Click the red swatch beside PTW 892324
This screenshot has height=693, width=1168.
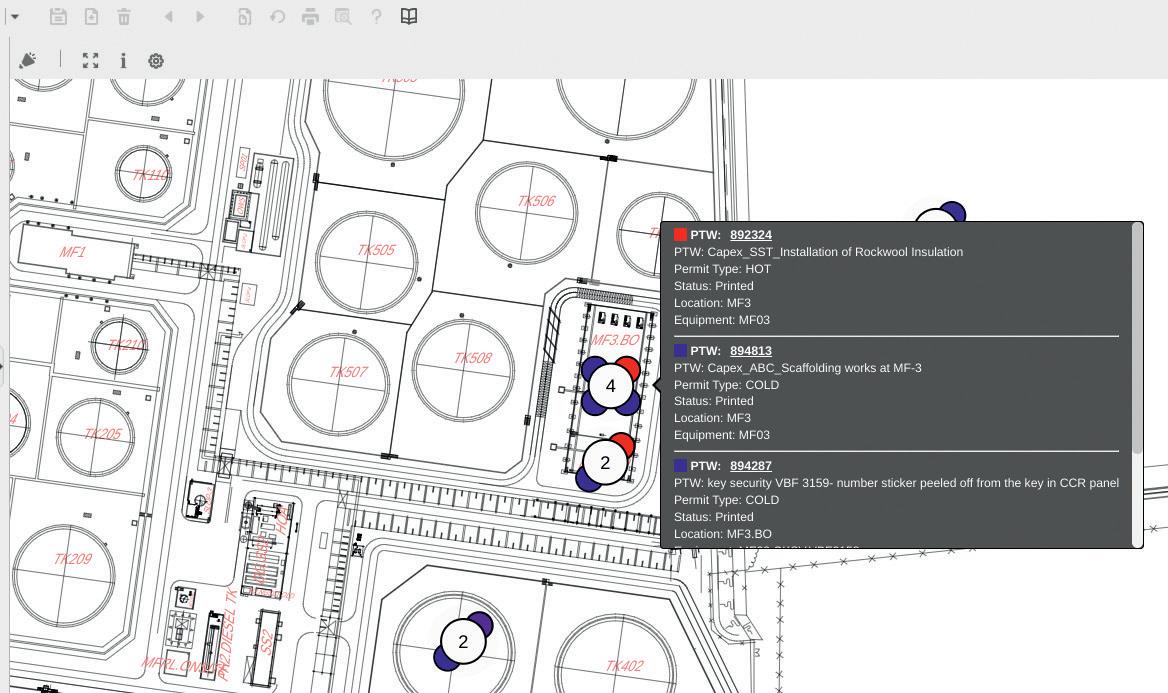[x=681, y=235]
